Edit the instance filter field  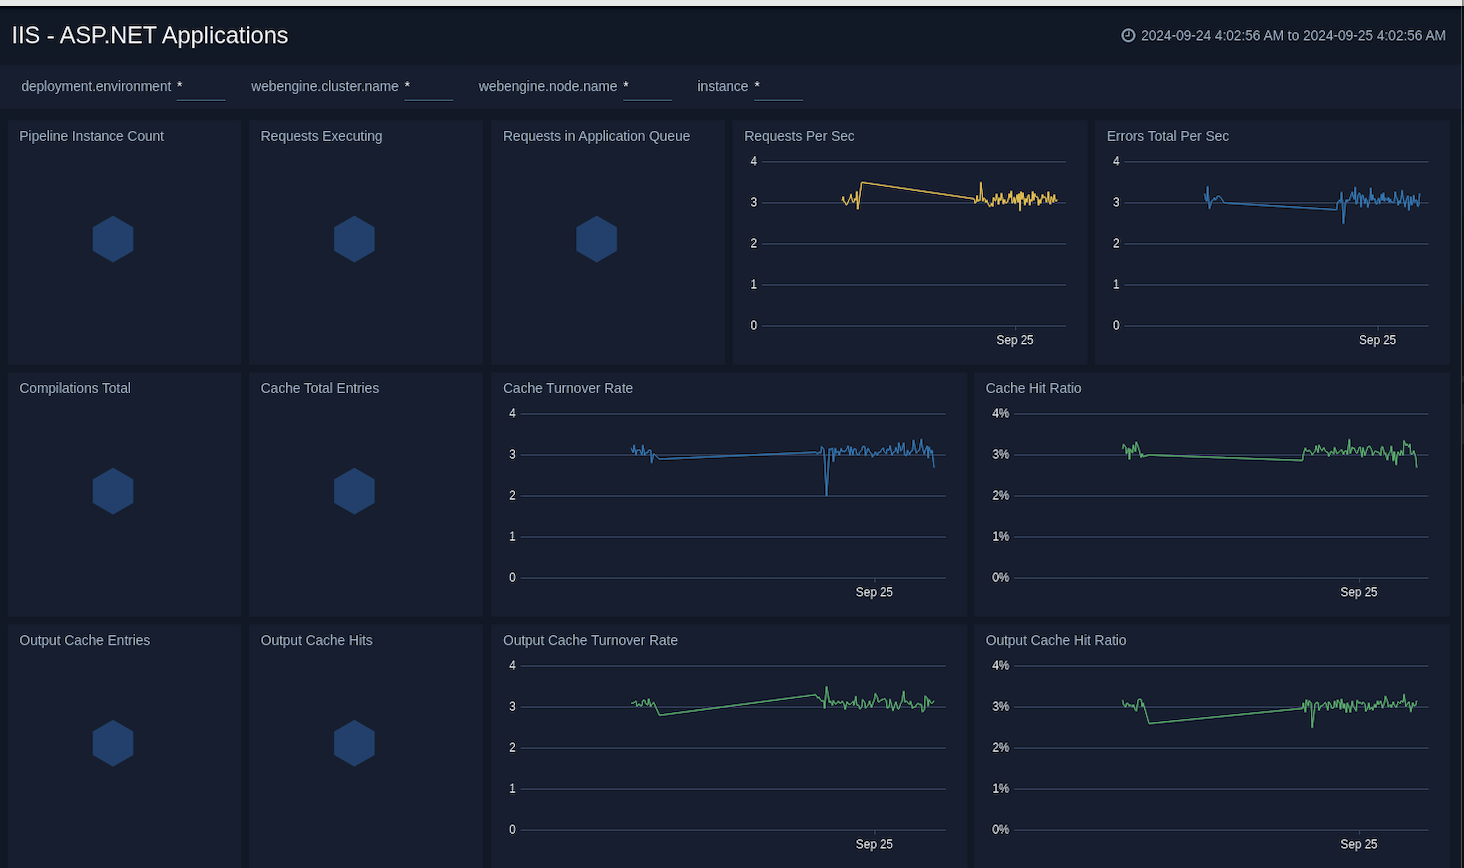[779, 87]
